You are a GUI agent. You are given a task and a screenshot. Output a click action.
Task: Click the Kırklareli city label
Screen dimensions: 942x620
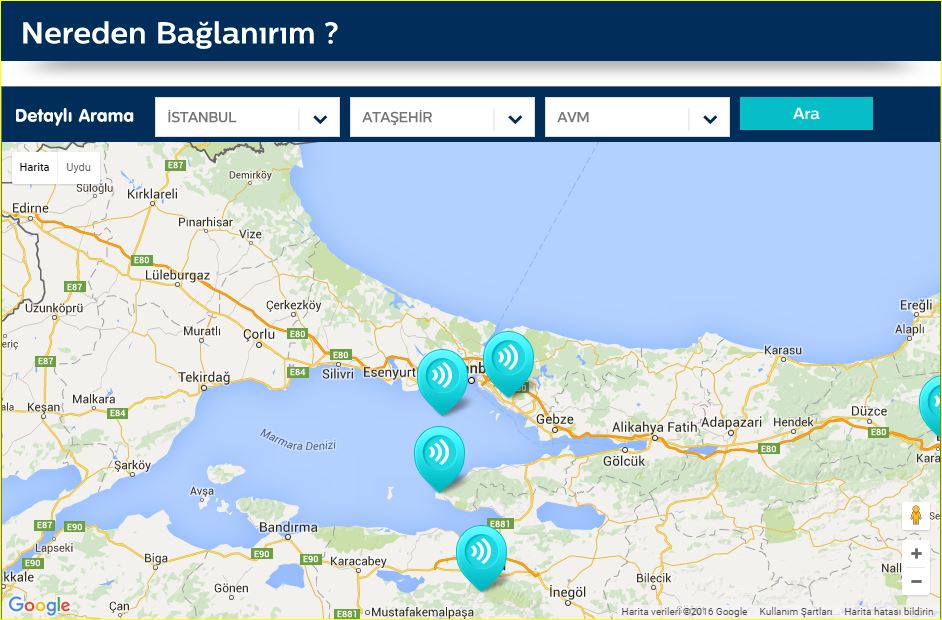click(153, 194)
